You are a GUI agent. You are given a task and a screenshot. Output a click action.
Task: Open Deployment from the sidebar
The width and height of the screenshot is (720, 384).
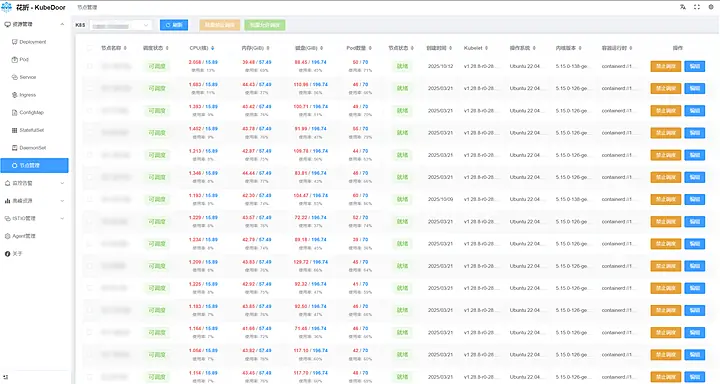click(33, 42)
